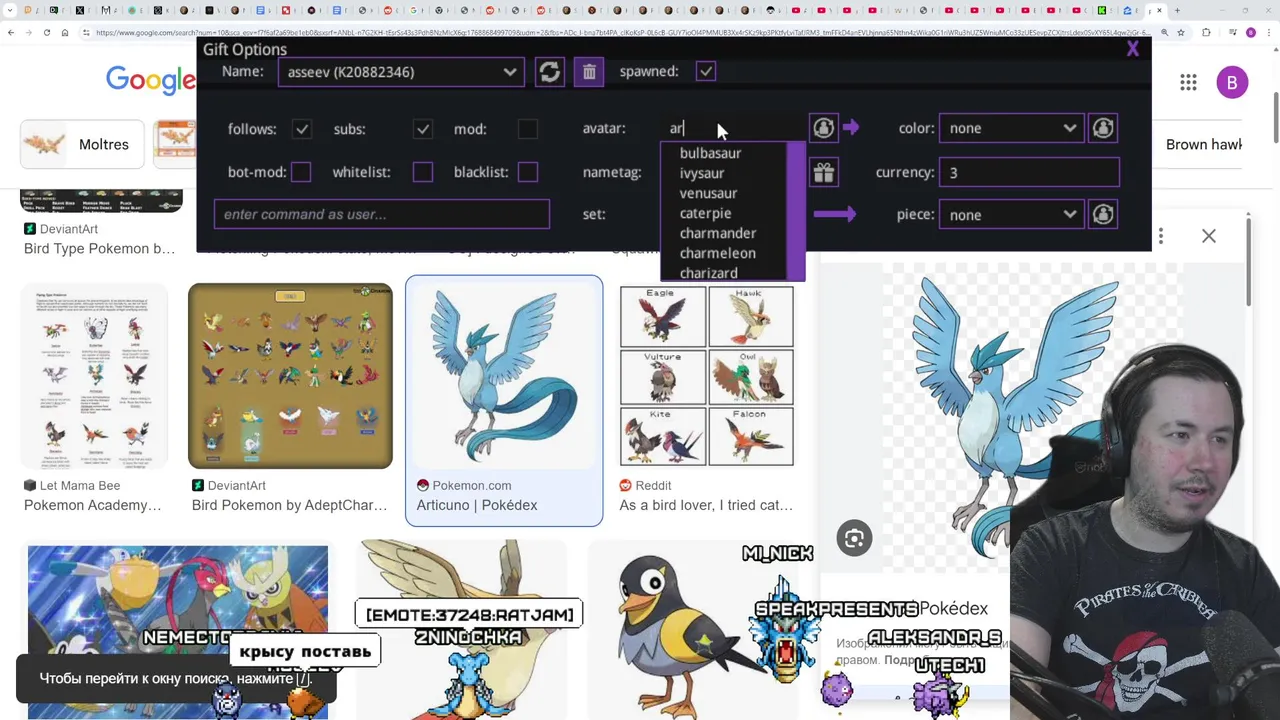Viewport: 1280px width, 720px height.
Task: Open the Google account avatar B
Action: pos(1232,83)
